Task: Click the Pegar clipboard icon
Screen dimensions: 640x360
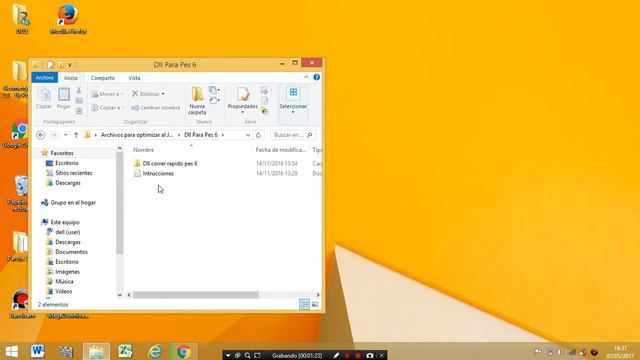Action: pos(64,98)
